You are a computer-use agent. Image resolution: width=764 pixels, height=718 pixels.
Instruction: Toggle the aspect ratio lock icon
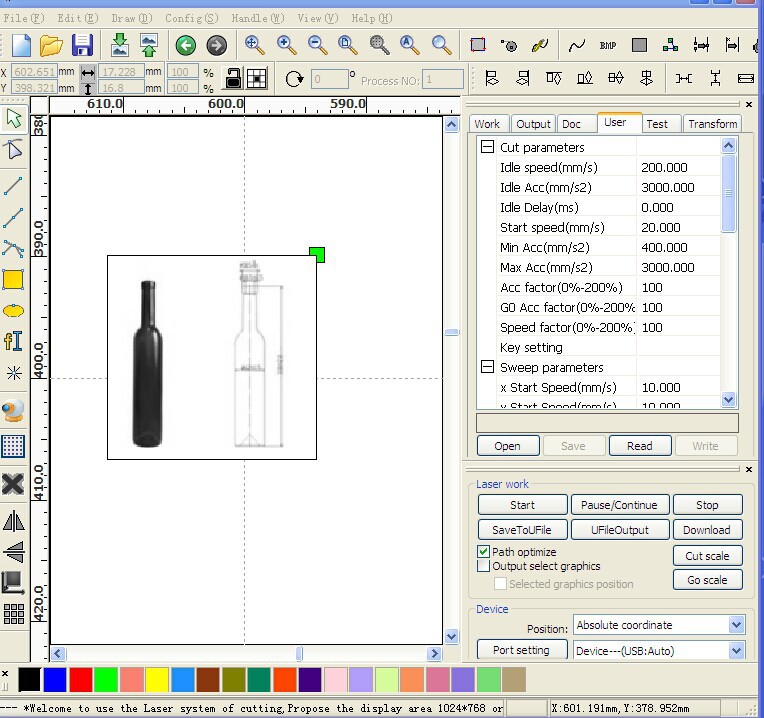[233, 78]
